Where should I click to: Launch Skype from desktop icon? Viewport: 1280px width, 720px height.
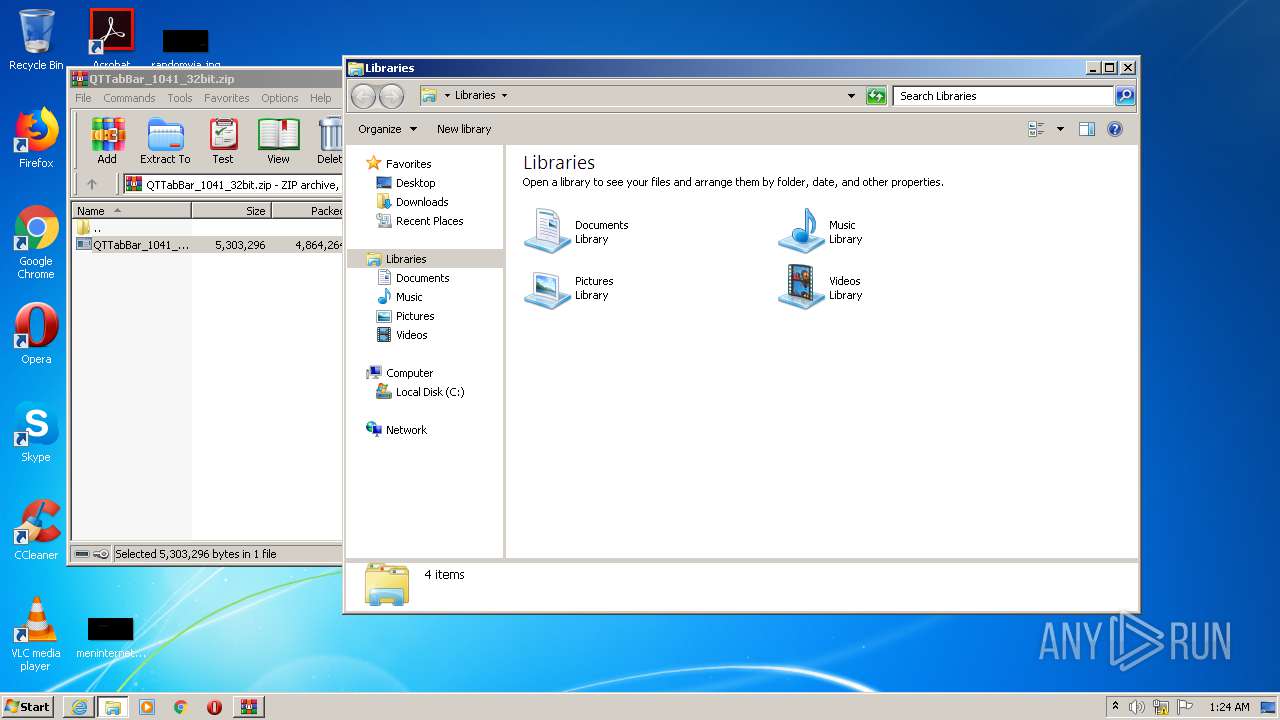pyautogui.click(x=36, y=432)
